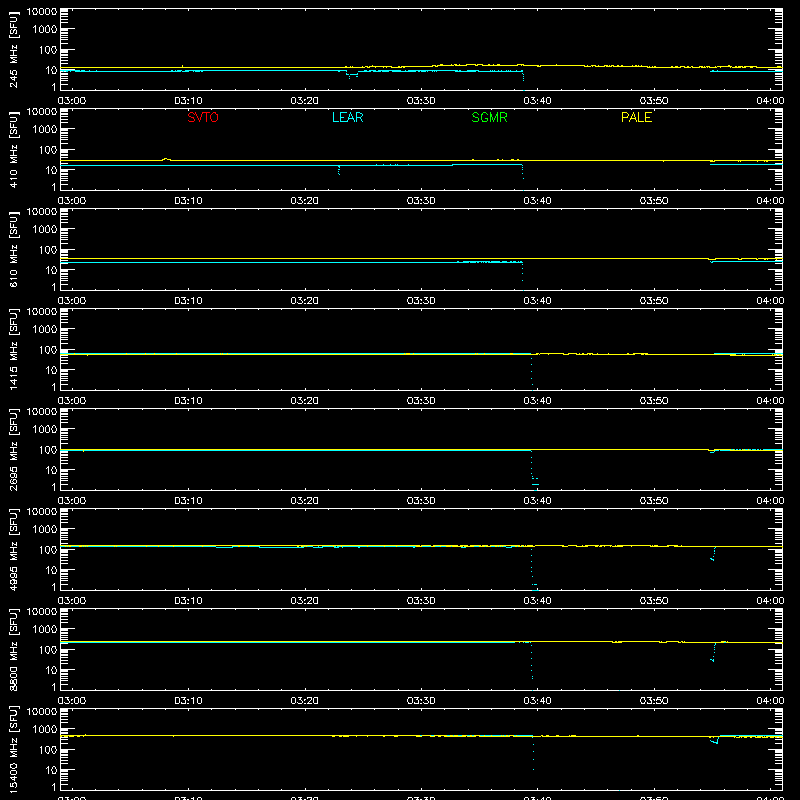Click 03:20 tick under the 2695 MHz plot
Viewport: 800px width, 800px height.
(x=305, y=501)
